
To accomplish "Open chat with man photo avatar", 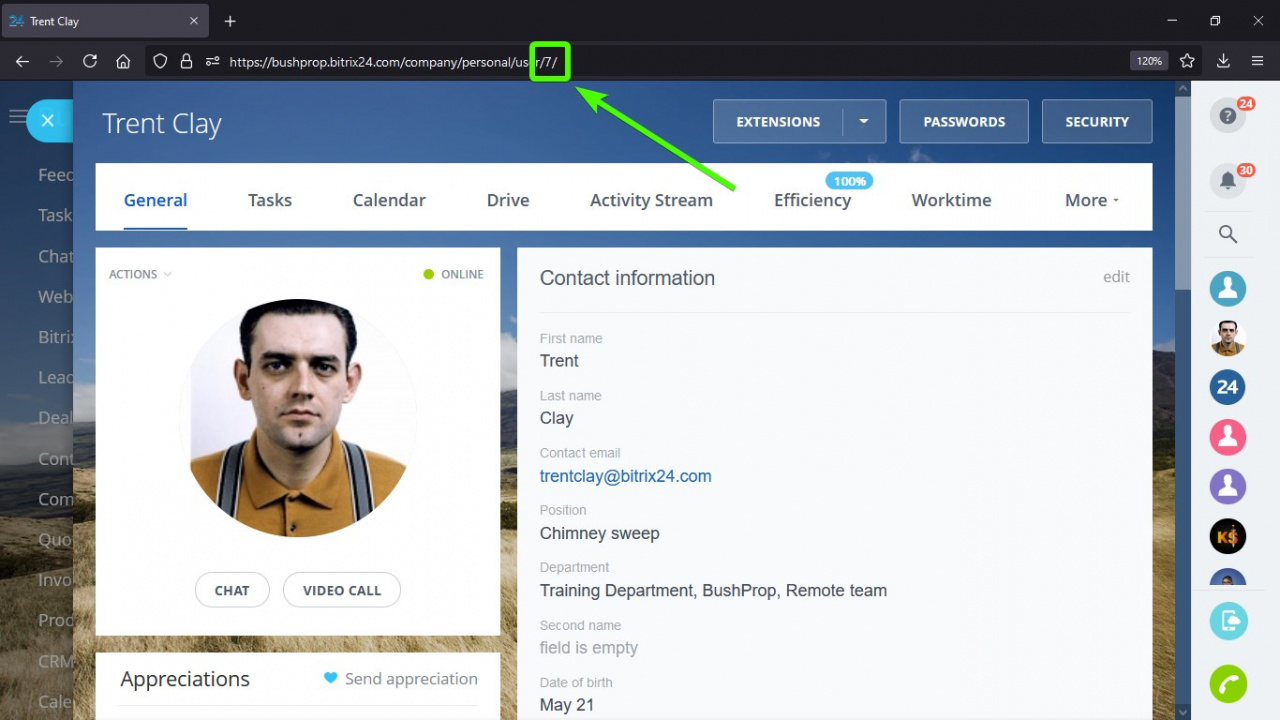I will pos(1228,338).
